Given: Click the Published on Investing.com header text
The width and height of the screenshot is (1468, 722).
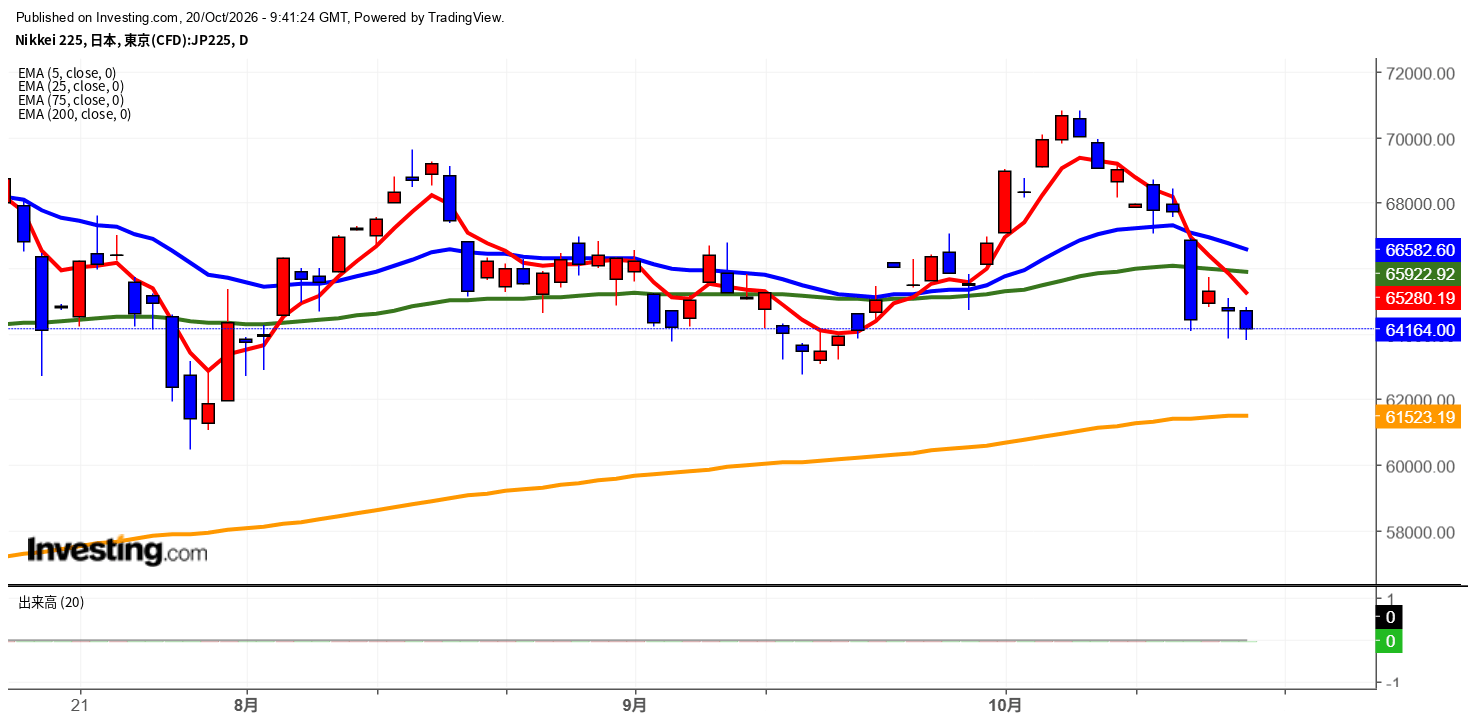Looking at the screenshot, I should tap(260, 17).
